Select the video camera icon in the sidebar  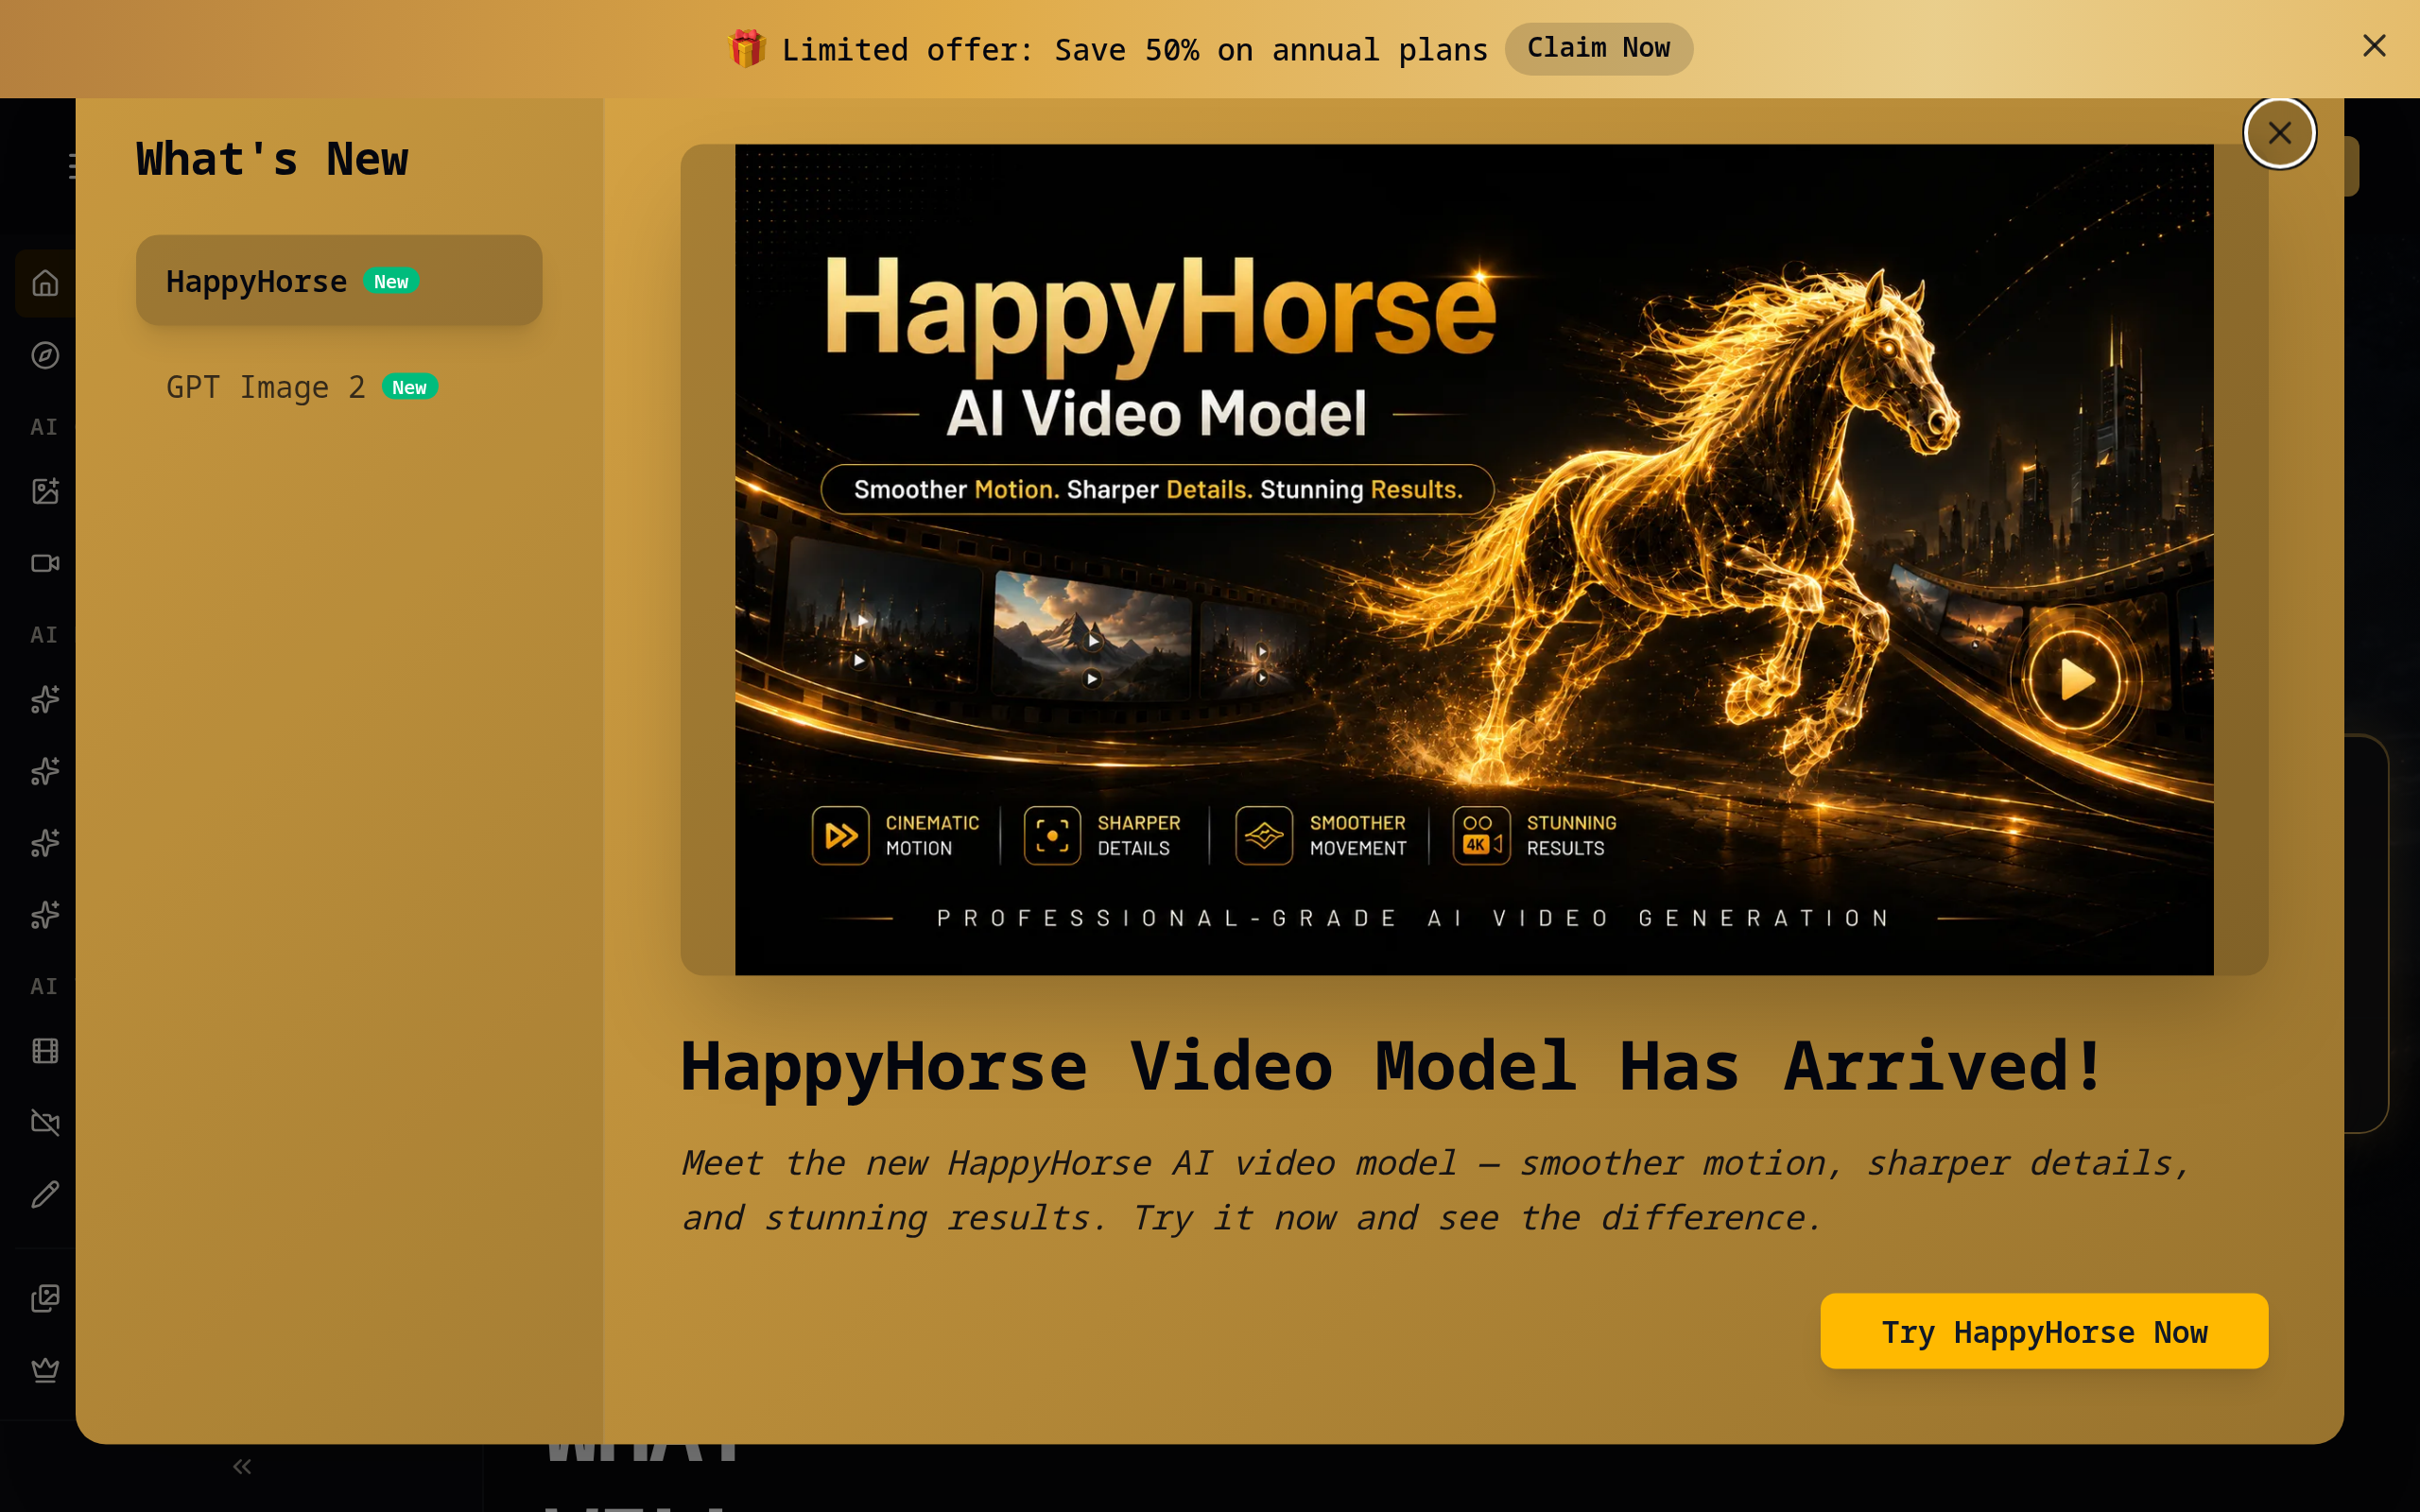[x=45, y=563]
